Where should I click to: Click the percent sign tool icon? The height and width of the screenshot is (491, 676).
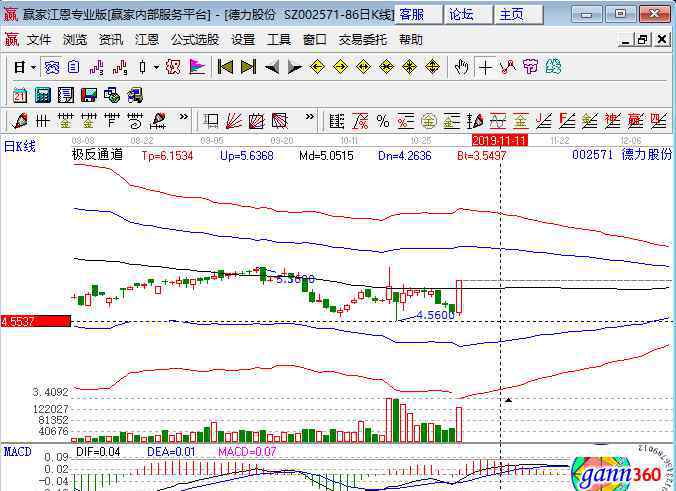click(383, 122)
